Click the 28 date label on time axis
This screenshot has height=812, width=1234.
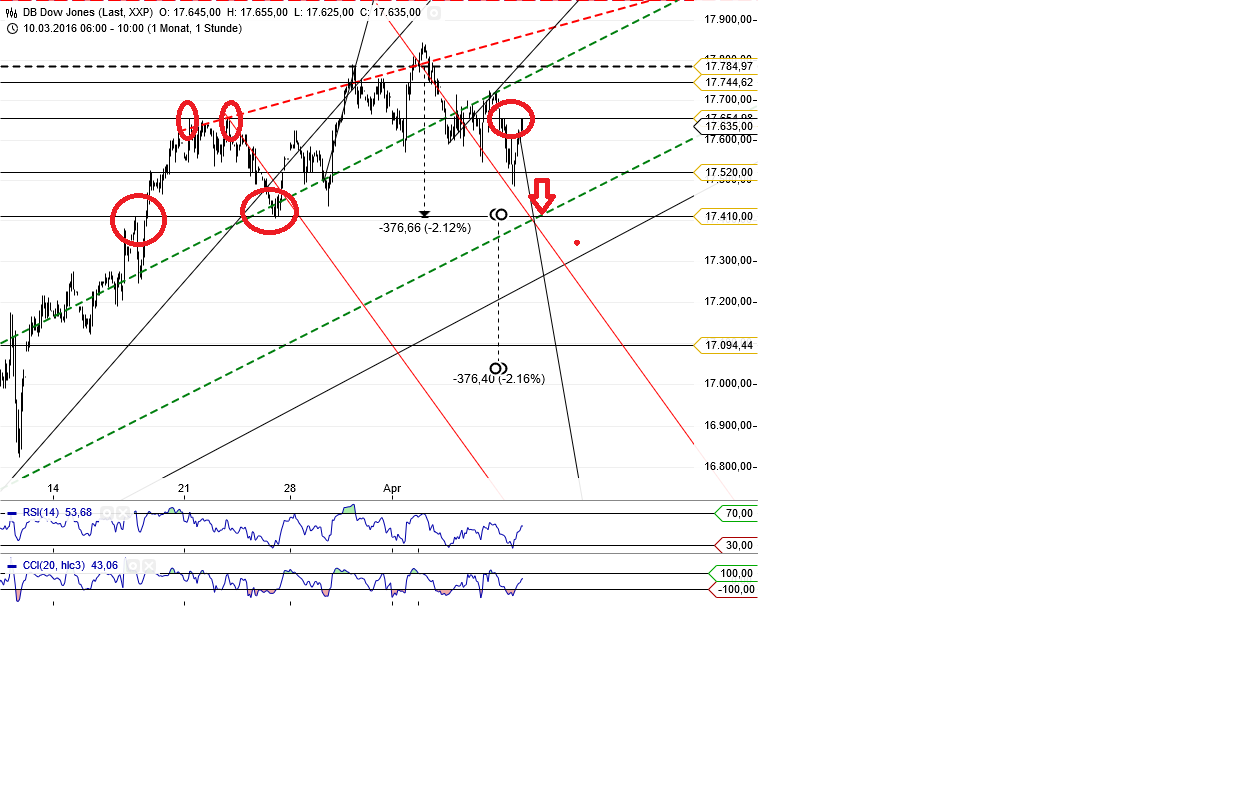(x=290, y=489)
